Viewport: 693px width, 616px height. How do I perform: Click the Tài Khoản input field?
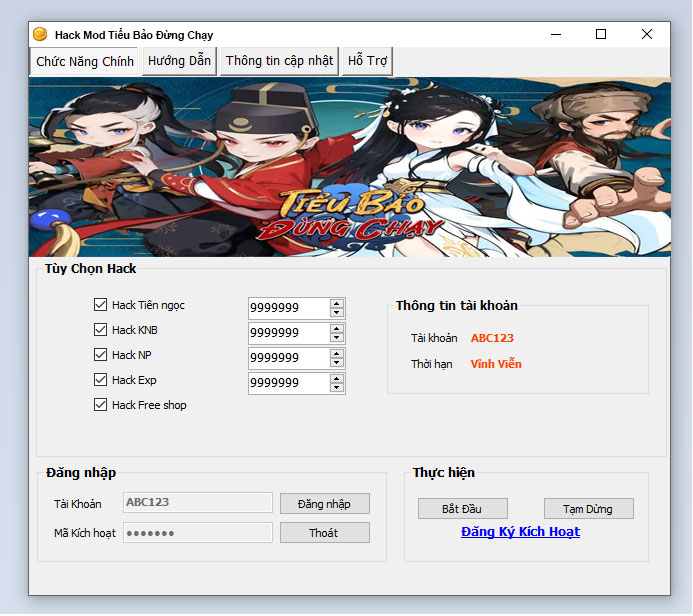coord(198,502)
